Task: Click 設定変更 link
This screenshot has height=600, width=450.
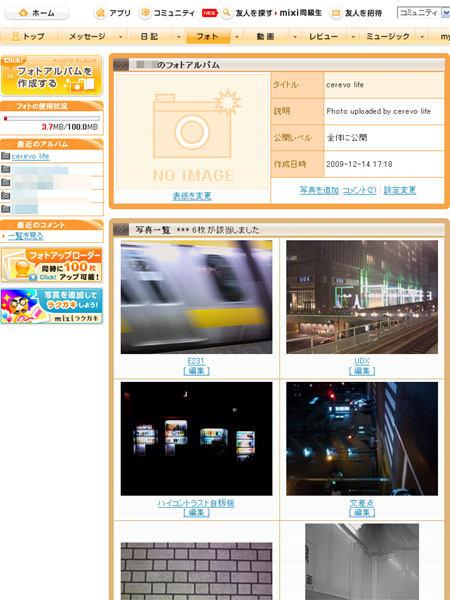Action: click(400, 190)
